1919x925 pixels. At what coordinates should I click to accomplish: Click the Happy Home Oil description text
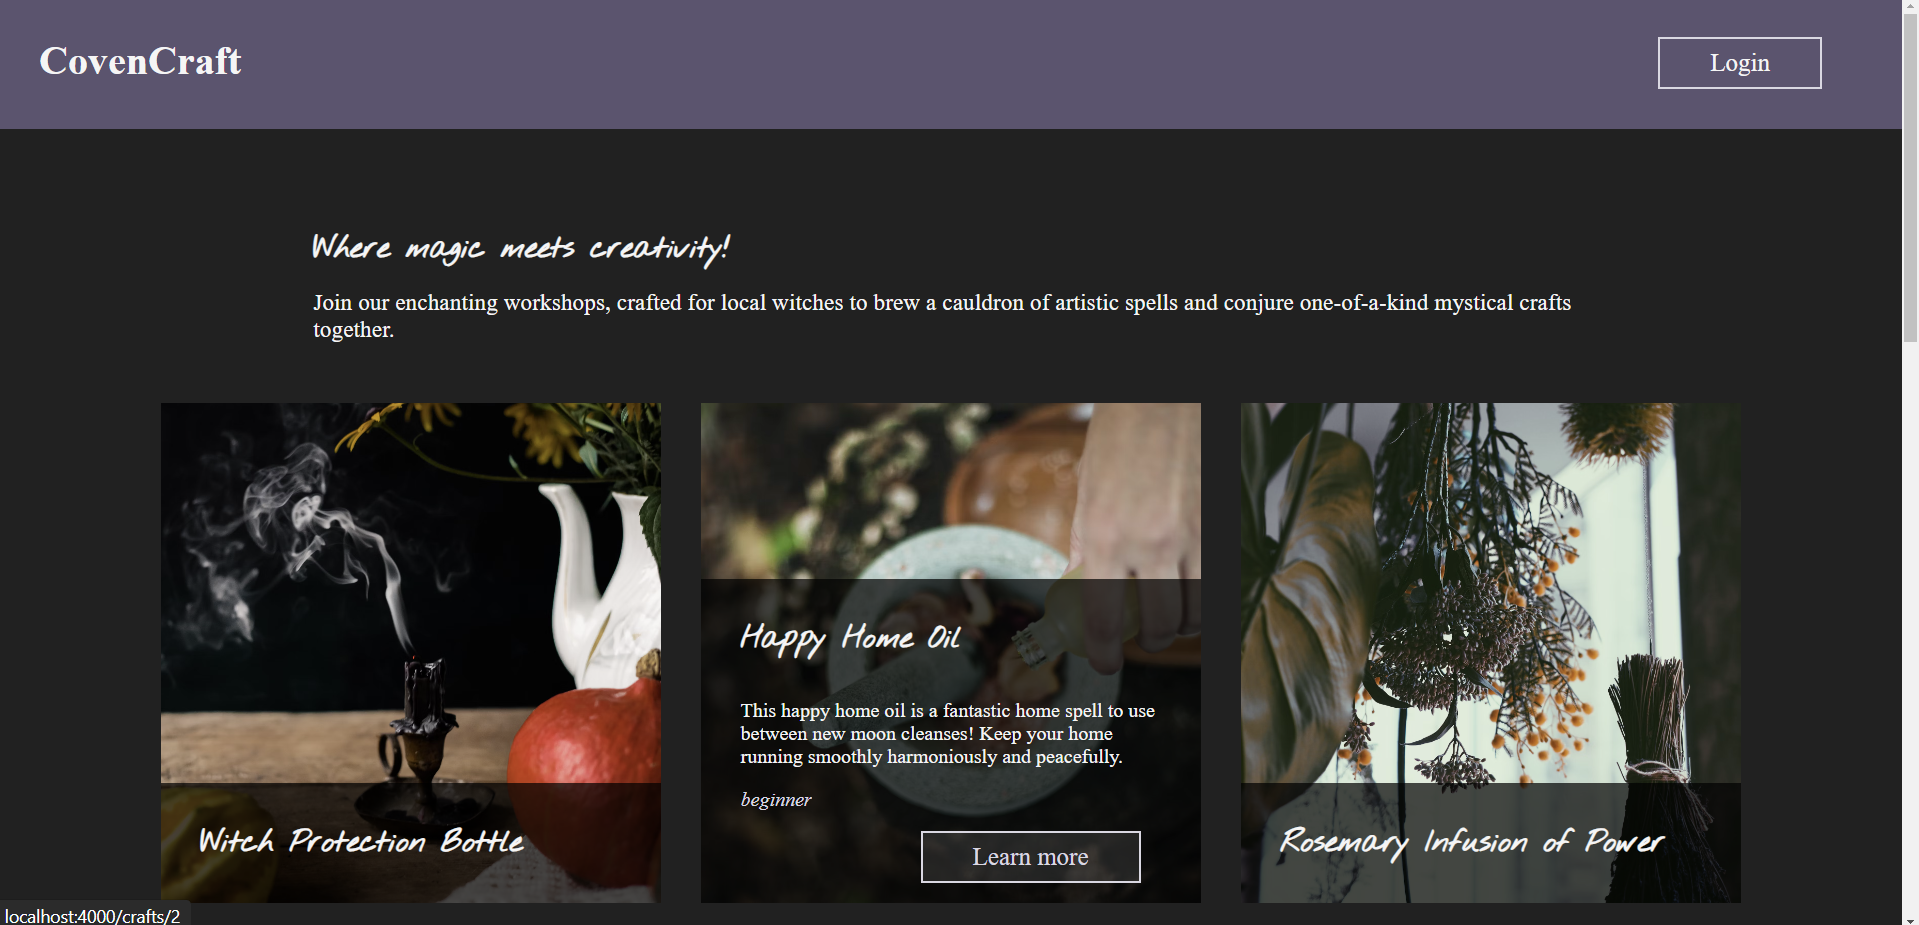[947, 733]
